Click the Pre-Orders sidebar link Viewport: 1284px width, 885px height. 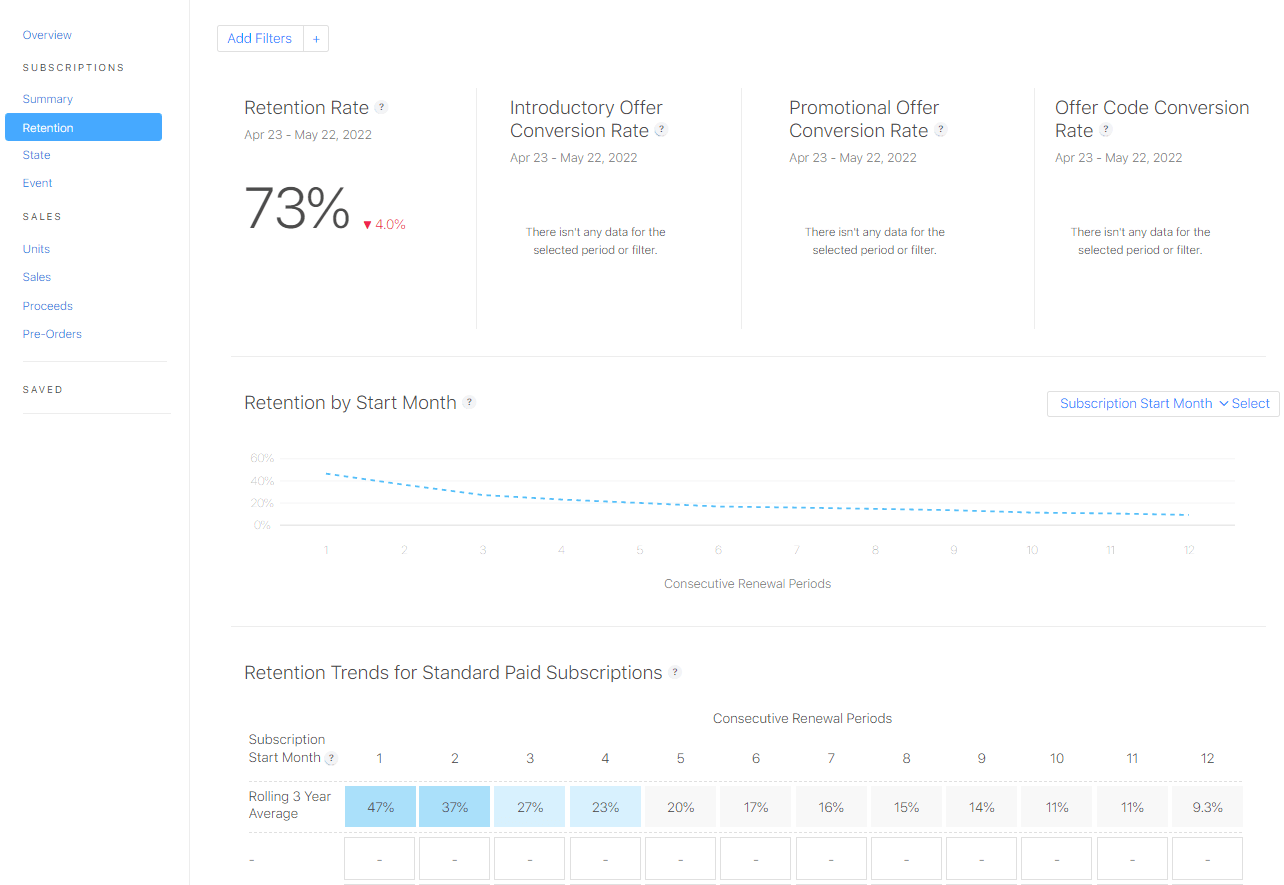pyautogui.click(x=52, y=333)
